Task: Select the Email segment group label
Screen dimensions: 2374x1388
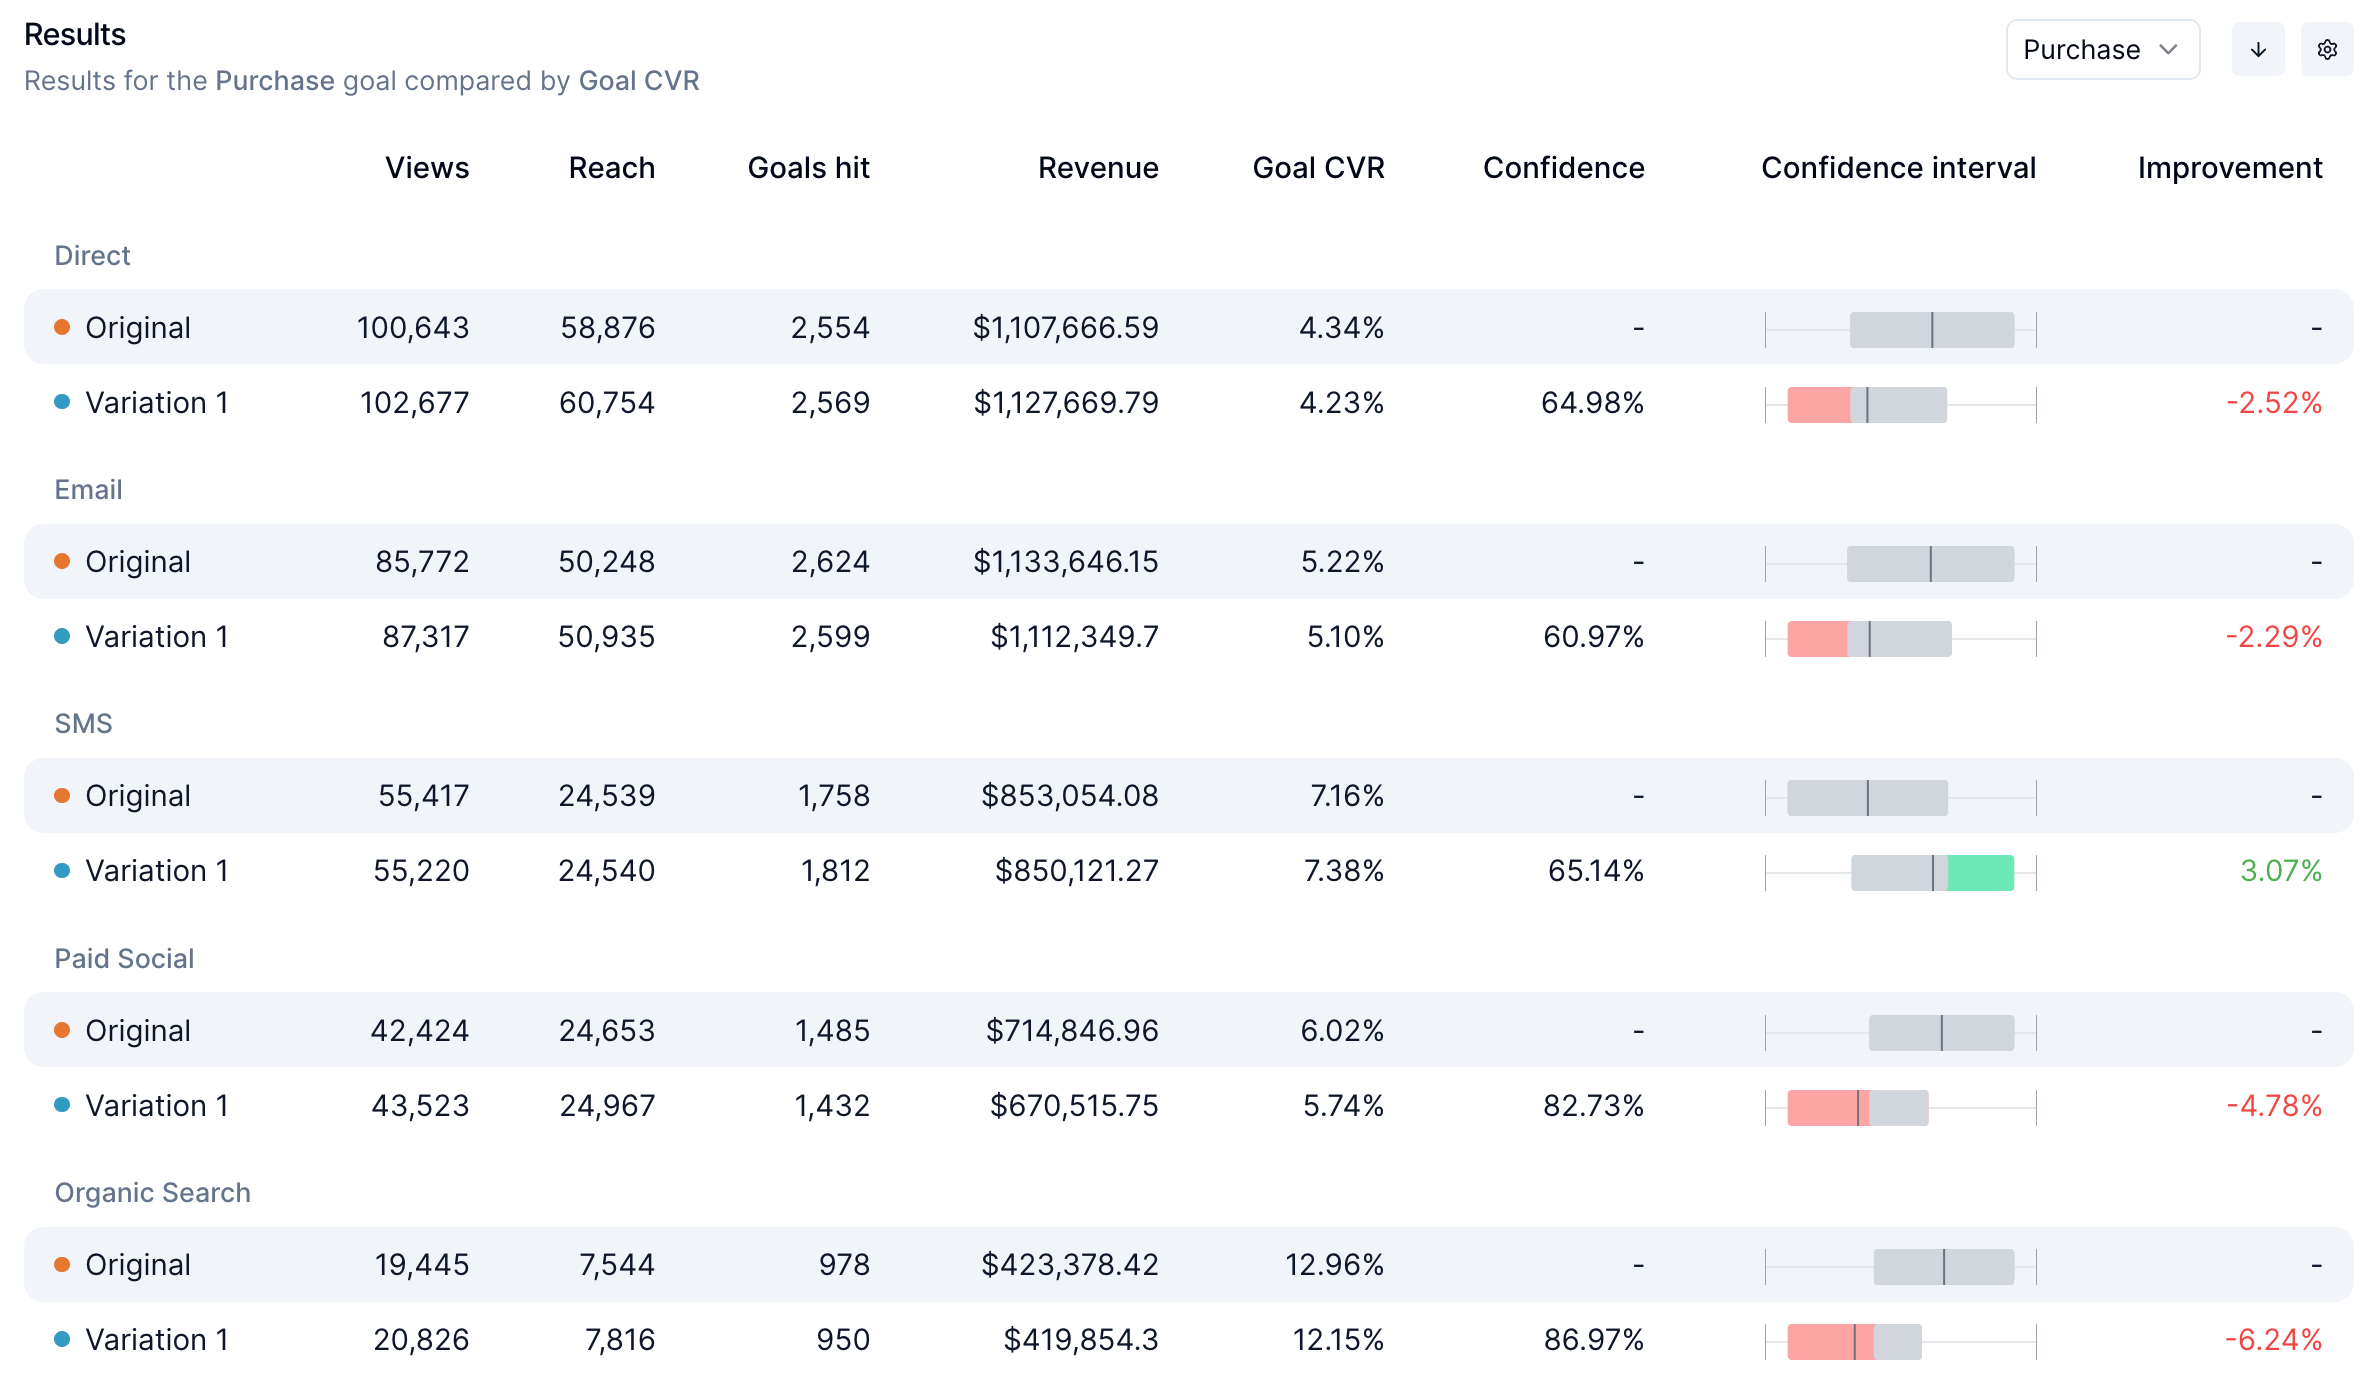Action: 88,490
